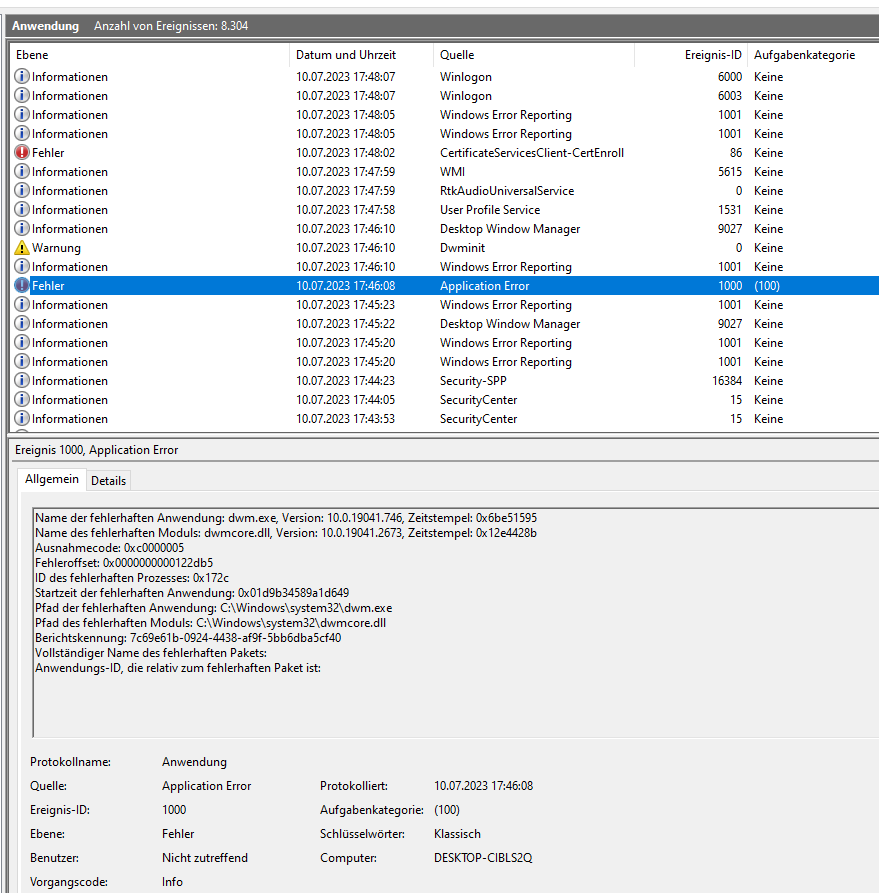The image size is (879, 893).
Task: Click computer name DESKTOP-CIBLS2Q
Action: 483,858
